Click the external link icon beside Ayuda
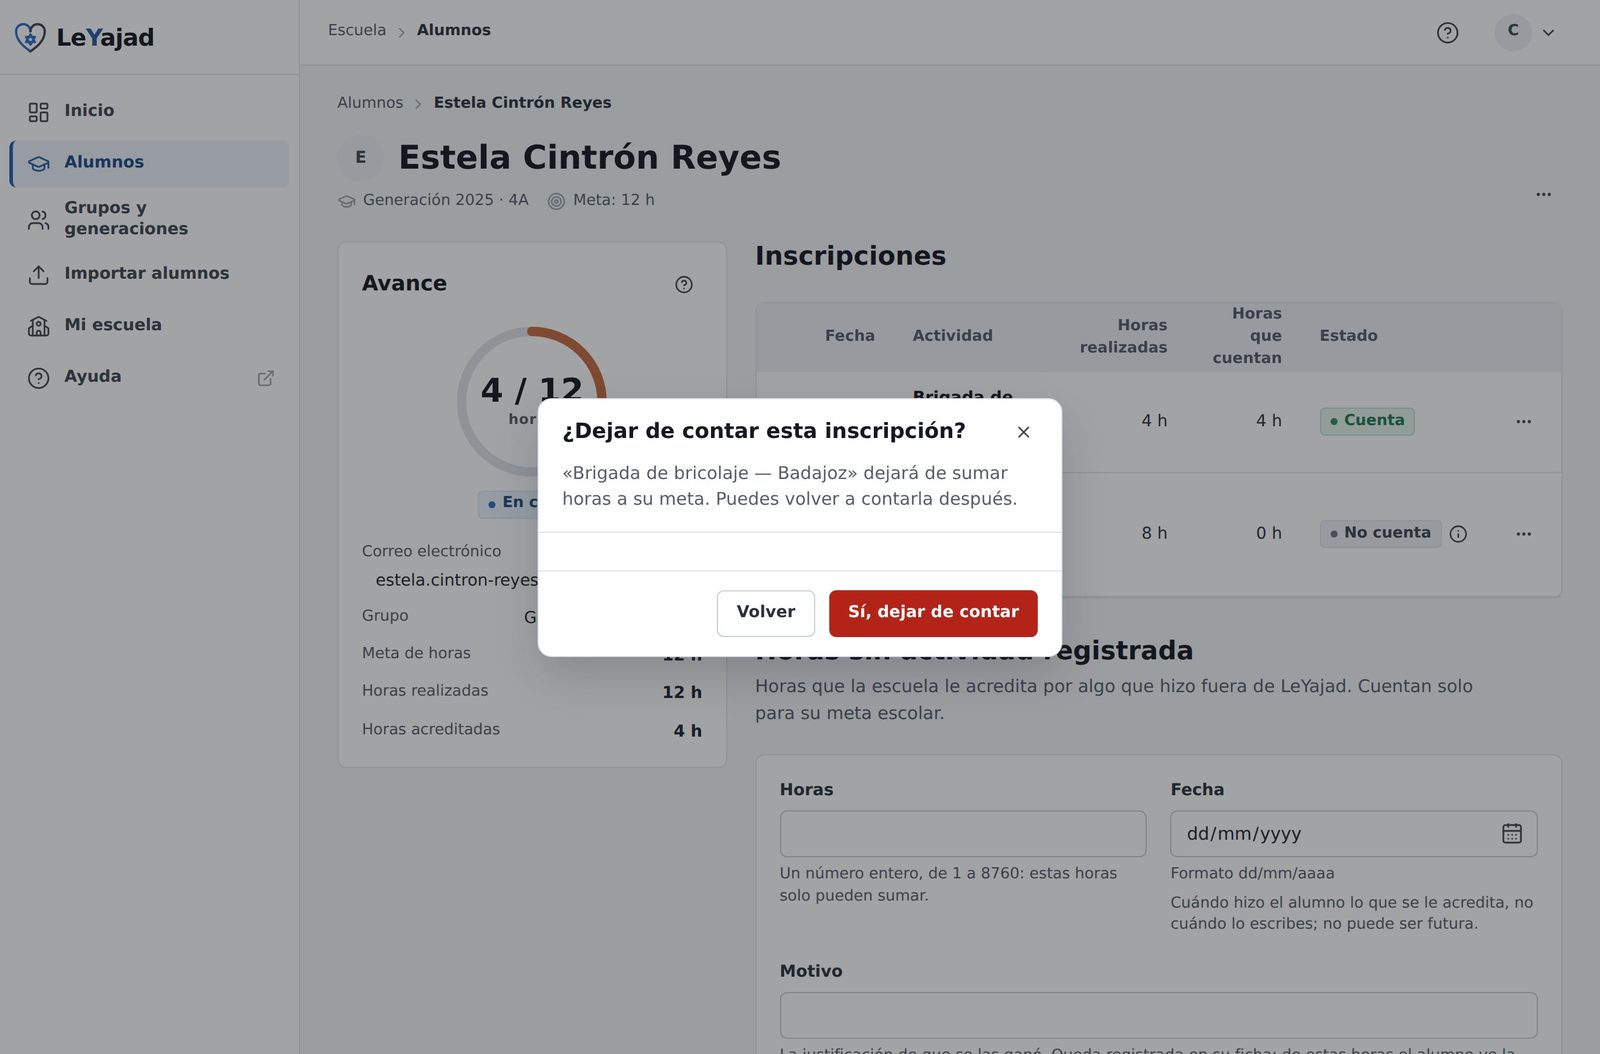Image resolution: width=1600 pixels, height=1054 pixels. 266,378
